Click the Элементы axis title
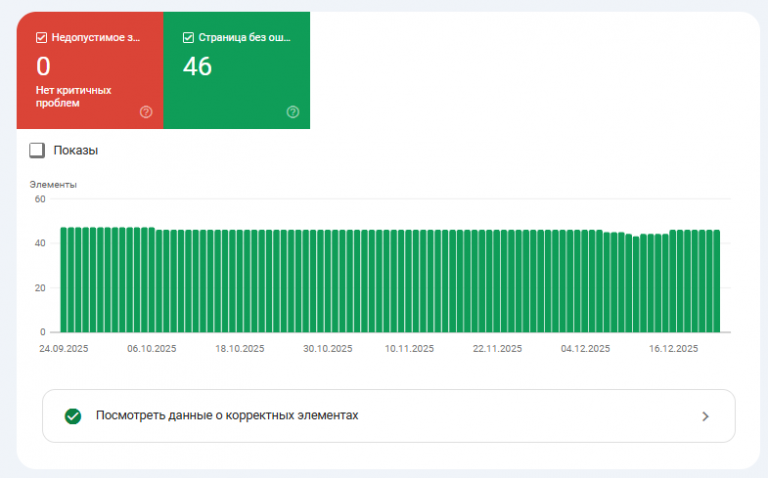Image resolution: width=768 pixels, height=478 pixels. pos(53,185)
